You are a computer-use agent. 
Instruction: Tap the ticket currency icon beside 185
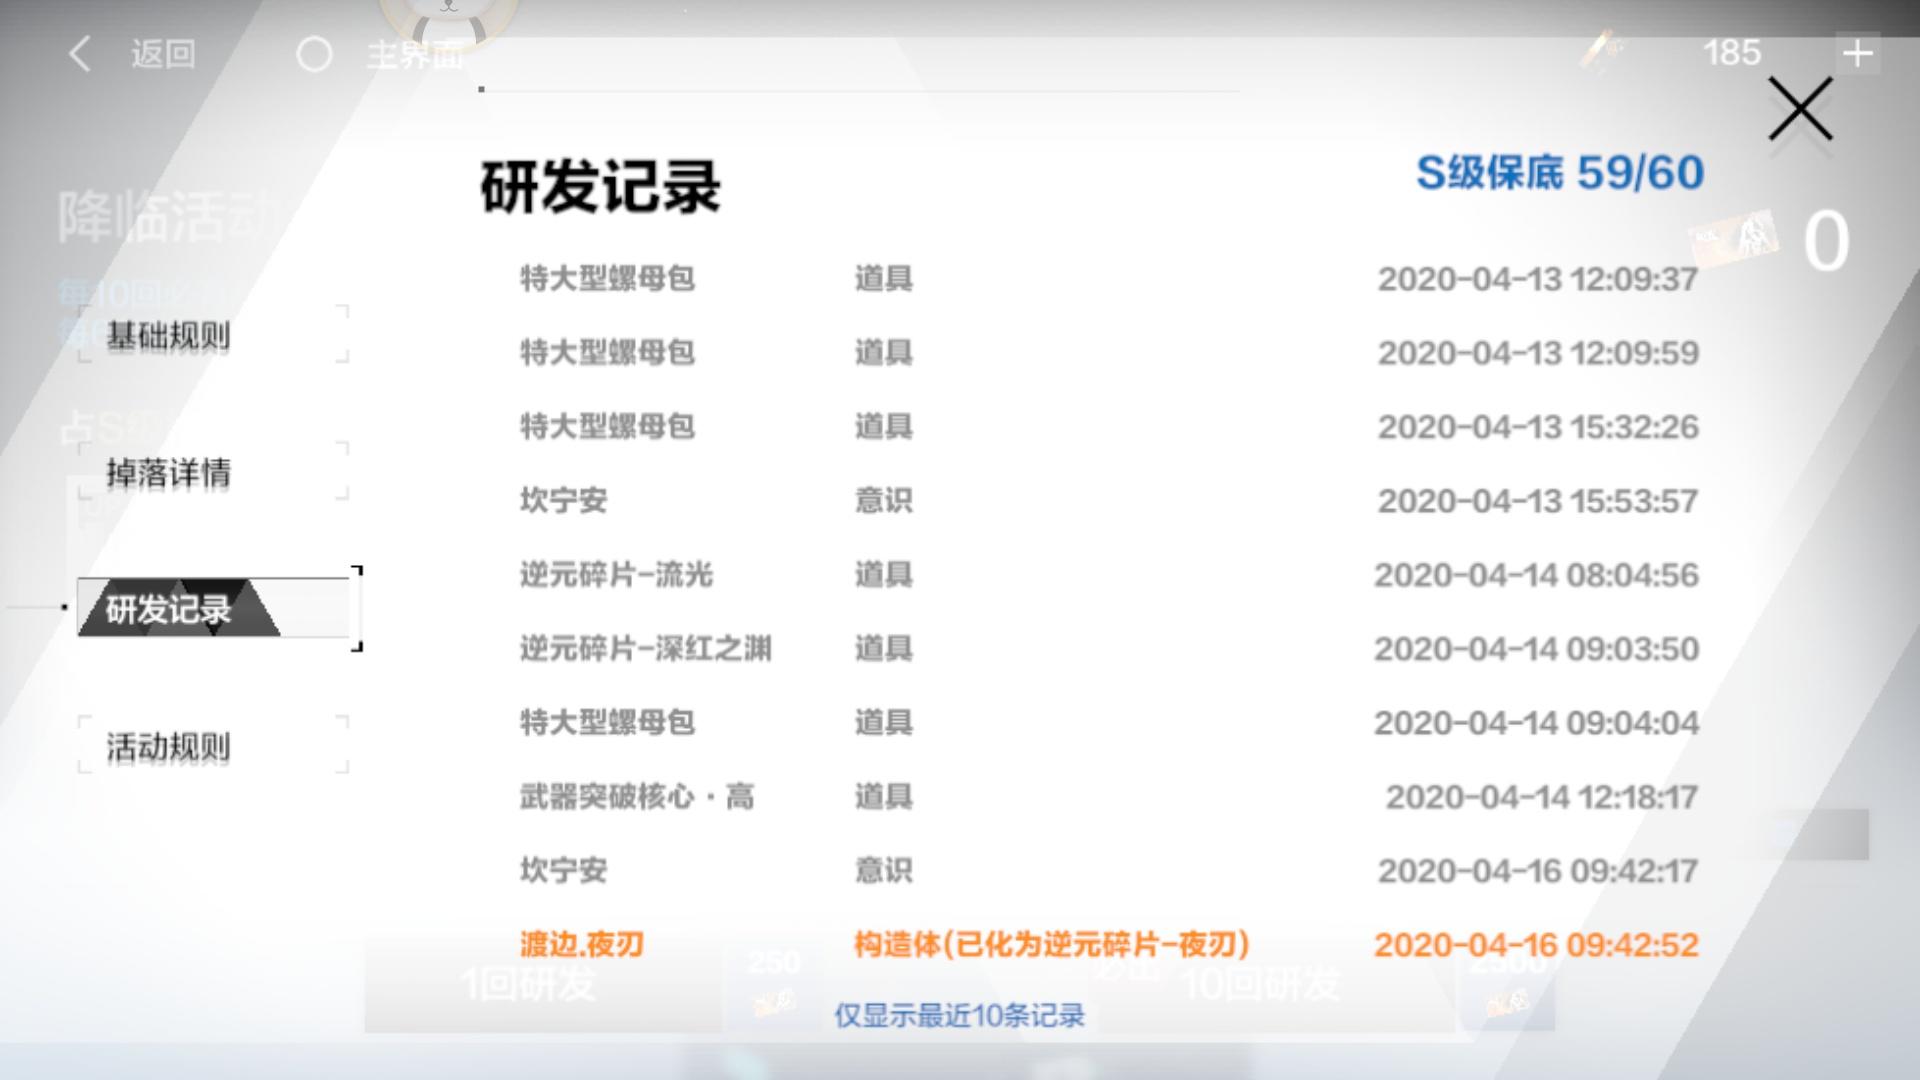click(1606, 49)
